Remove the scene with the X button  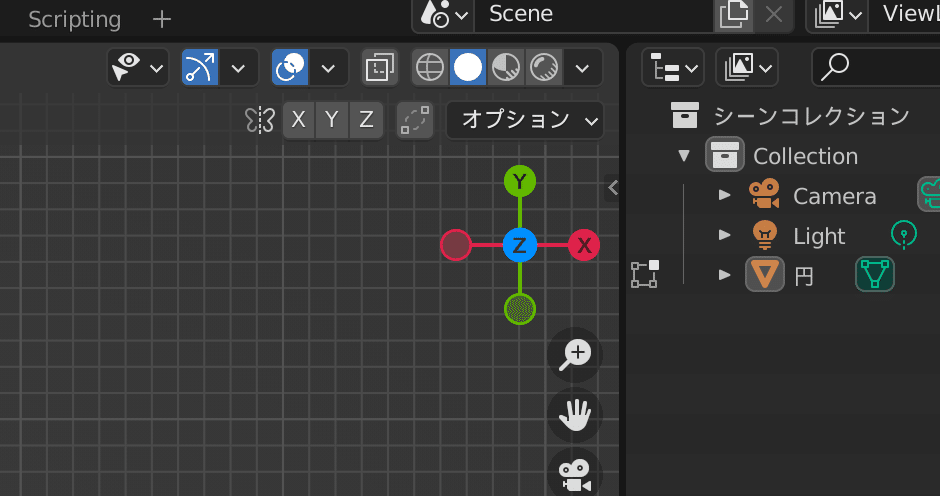coord(774,14)
